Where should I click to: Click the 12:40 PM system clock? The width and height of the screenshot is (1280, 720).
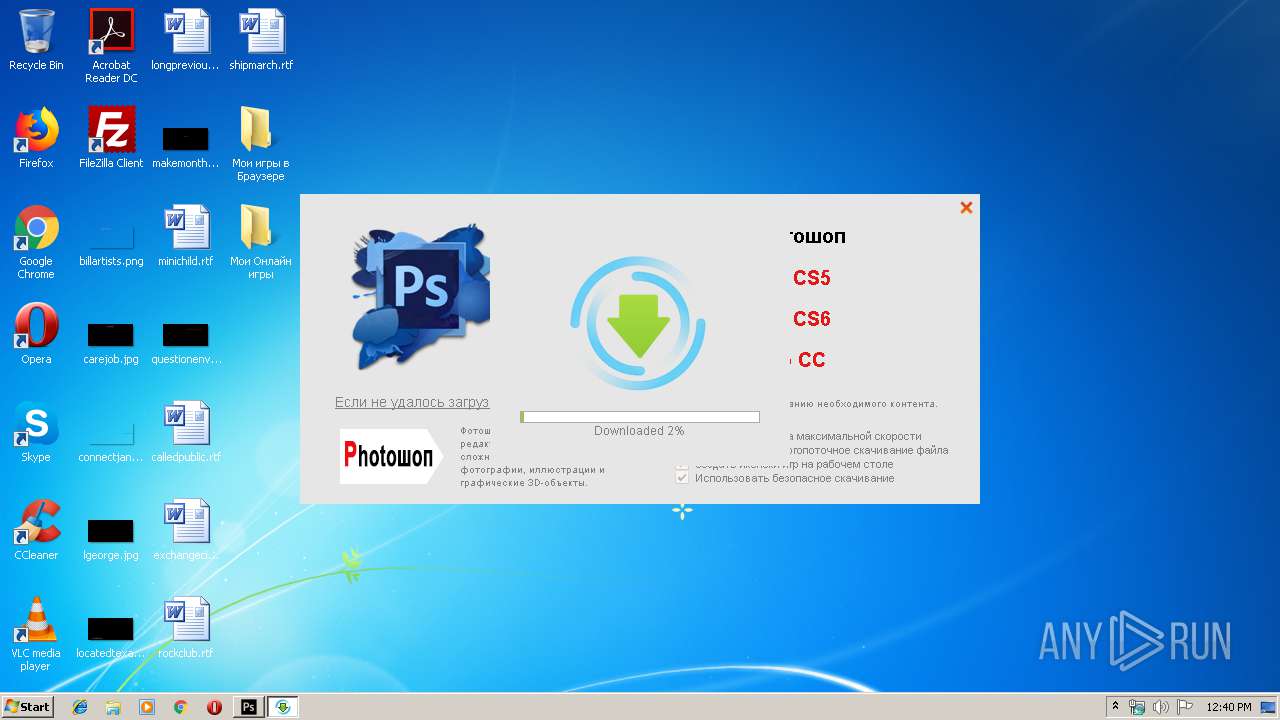[x=1229, y=707]
